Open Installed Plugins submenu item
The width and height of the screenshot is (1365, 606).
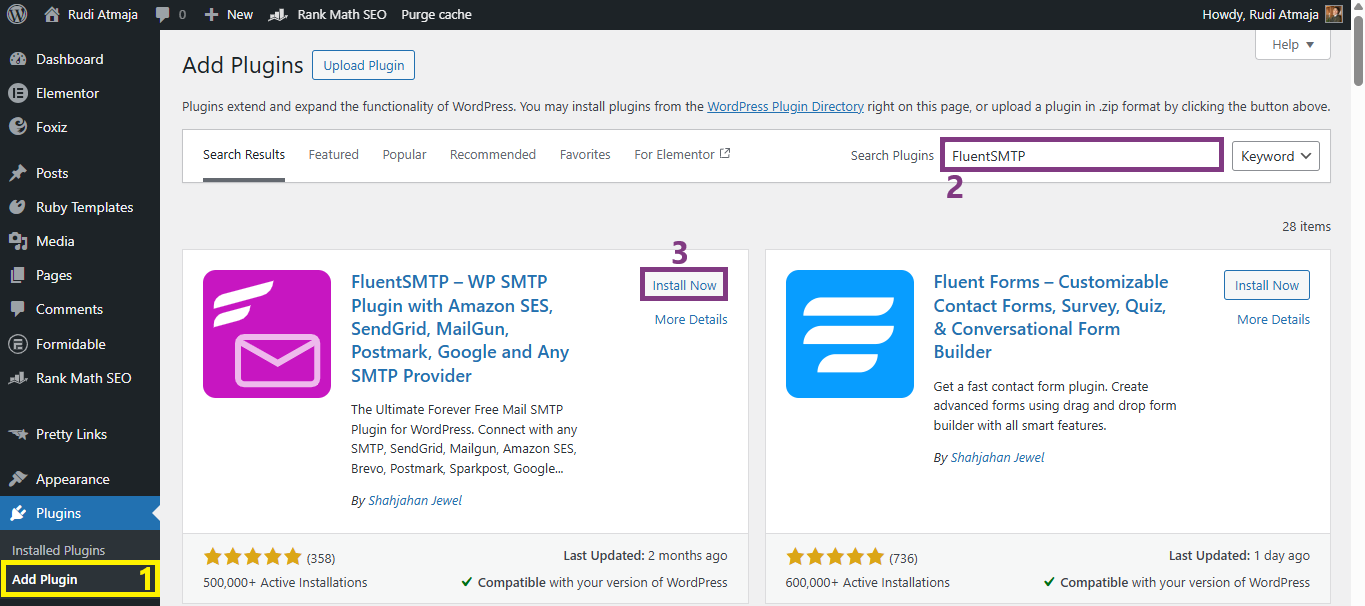pyautogui.click(x=58, y=550)
